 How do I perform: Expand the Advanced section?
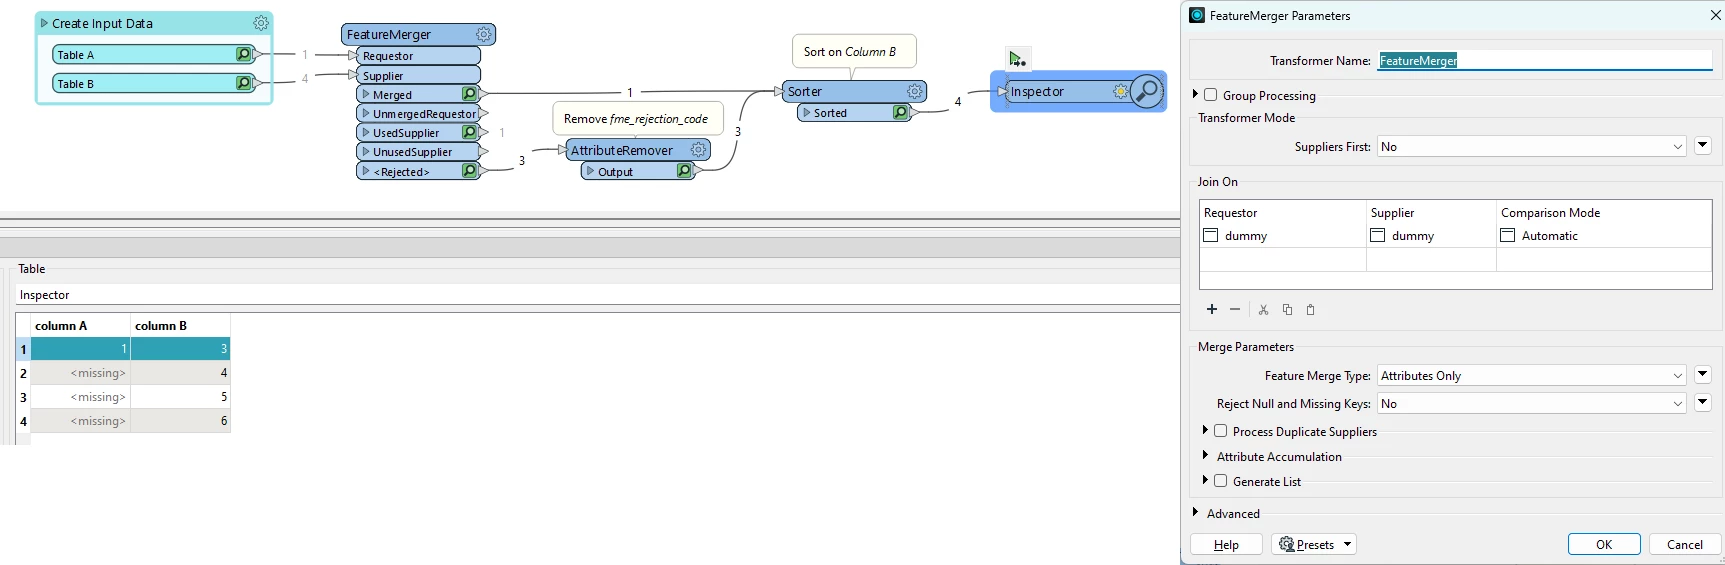point(1195,512)
